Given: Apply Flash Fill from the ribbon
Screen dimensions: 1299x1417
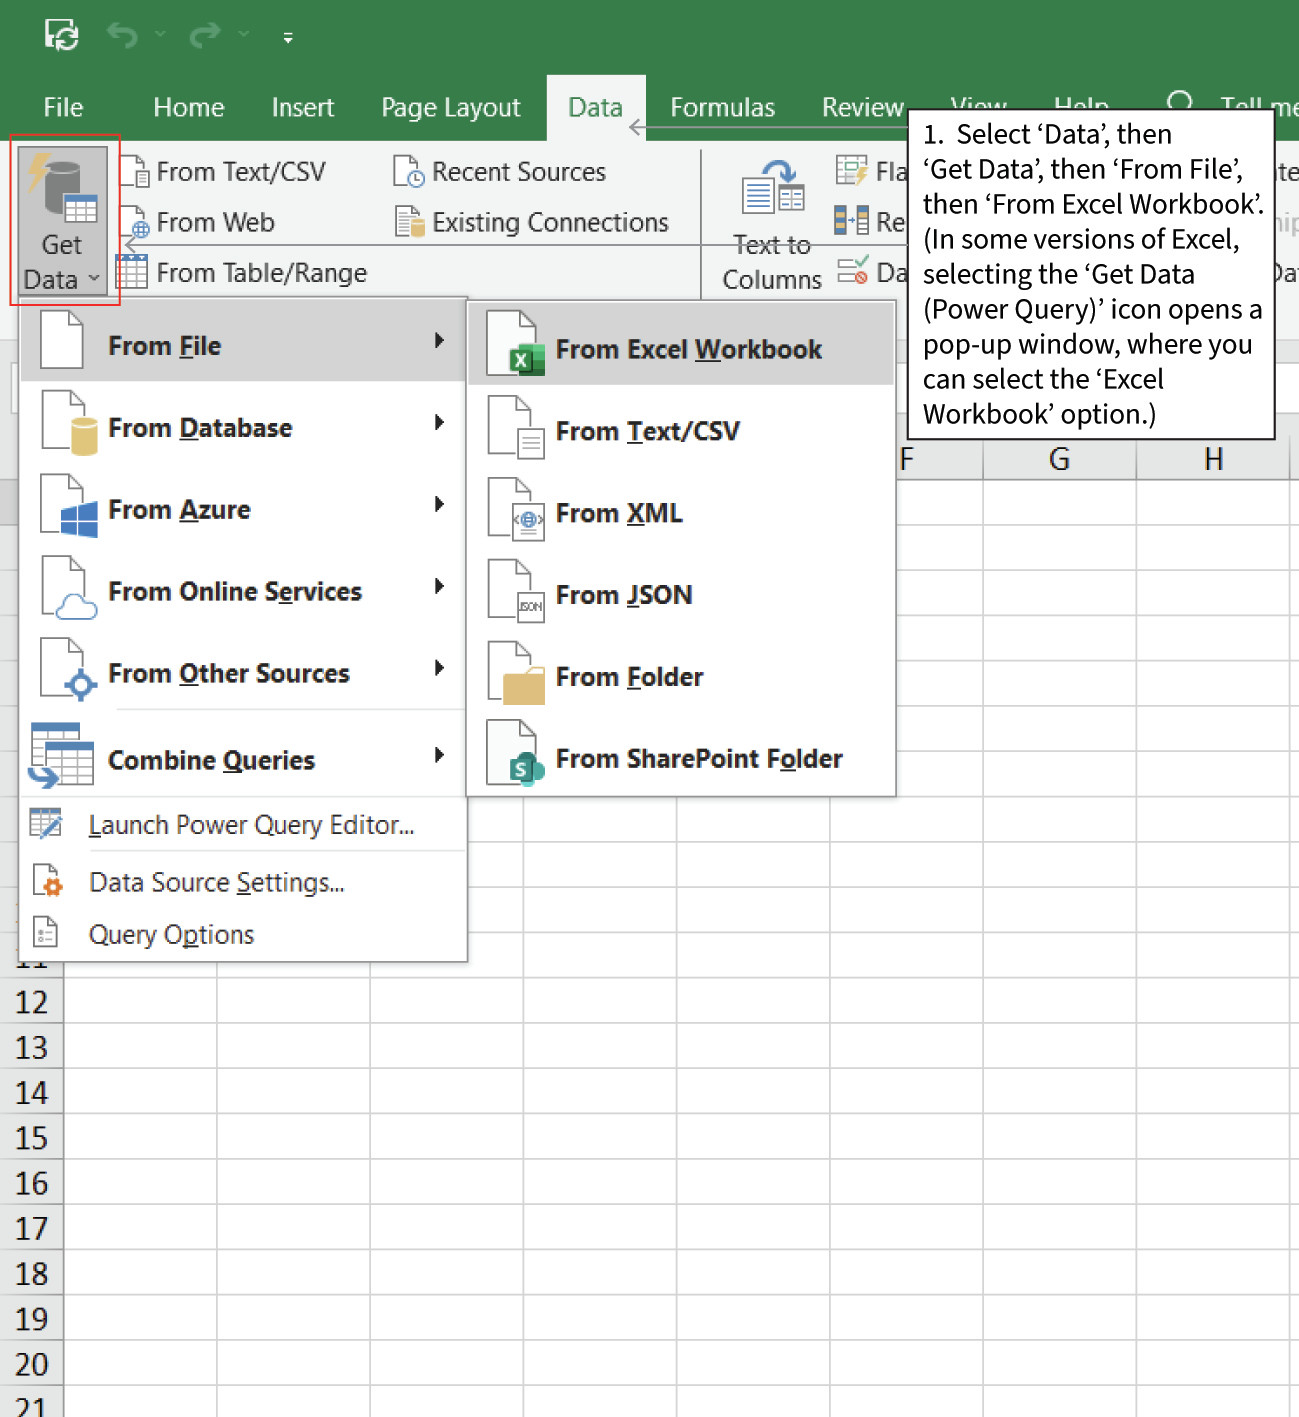Looking at the screenshot, I should [862, 170].
